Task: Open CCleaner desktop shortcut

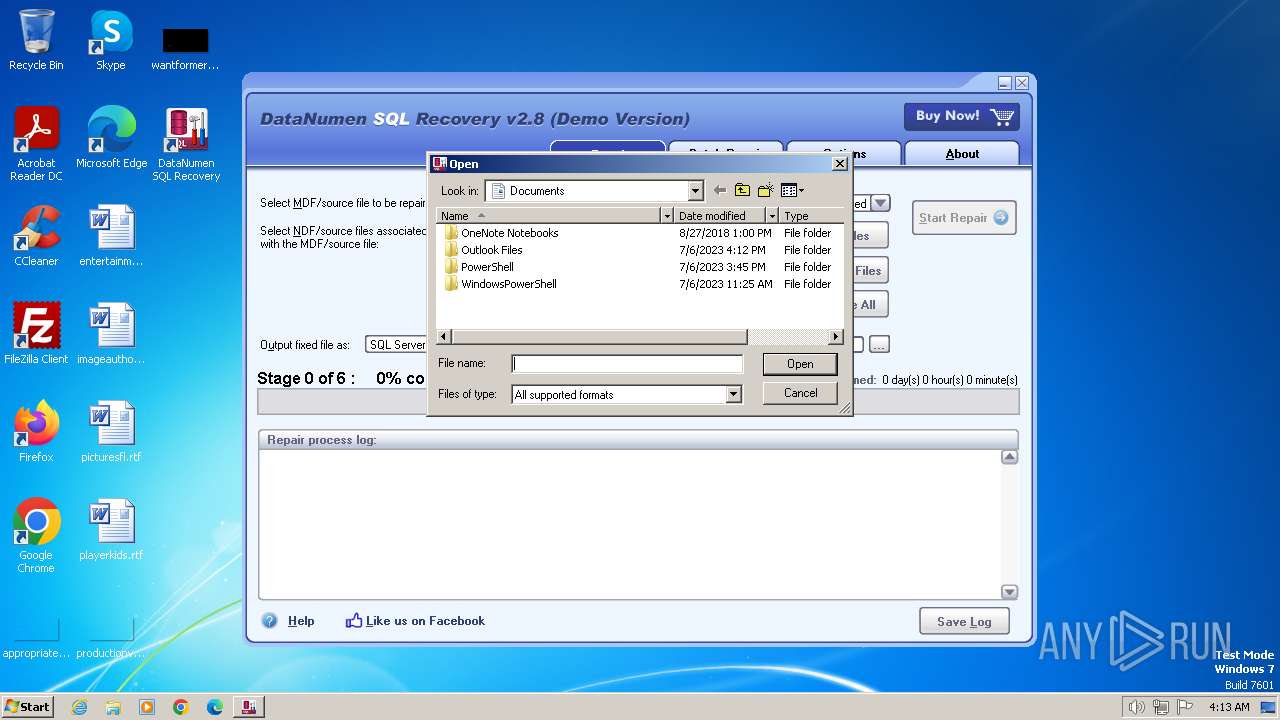Action: tap(36, 236)
